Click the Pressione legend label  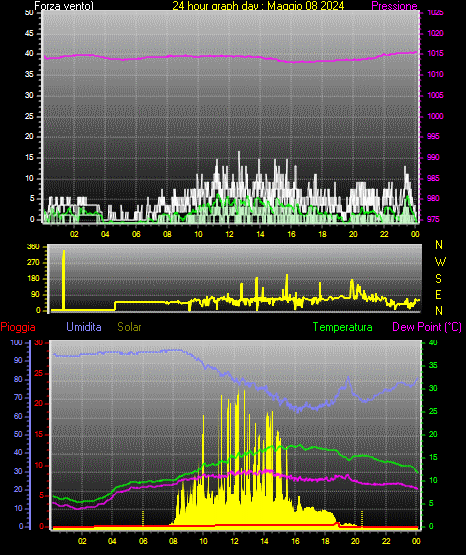pyautogui.click(x=394, y=6)
